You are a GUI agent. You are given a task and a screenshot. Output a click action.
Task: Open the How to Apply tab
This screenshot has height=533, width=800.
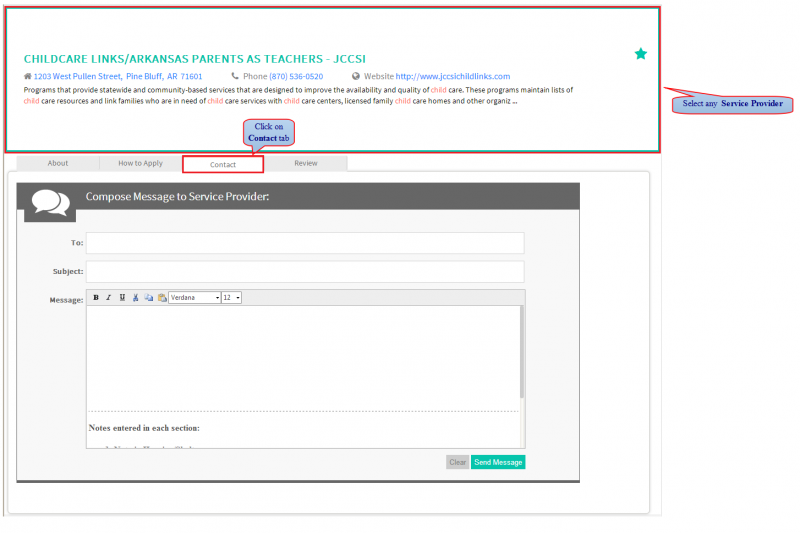(x=140, y=163)
